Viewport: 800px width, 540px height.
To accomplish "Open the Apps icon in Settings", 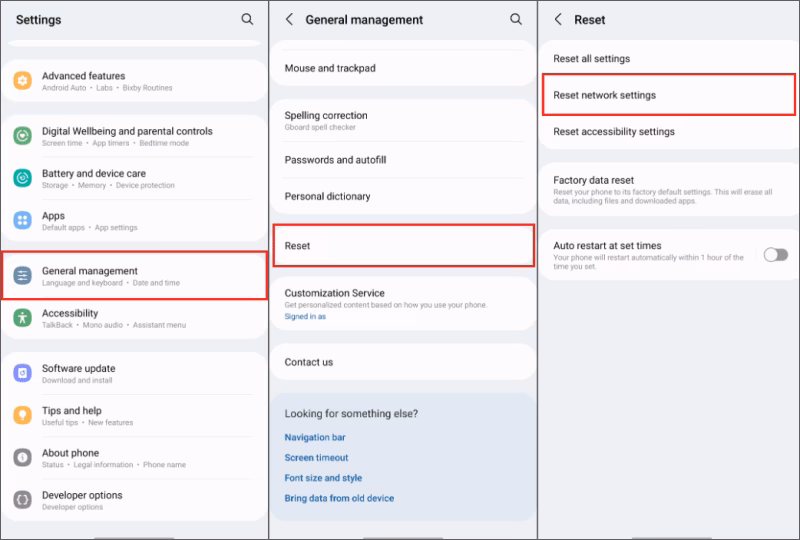I will point(23,221).
